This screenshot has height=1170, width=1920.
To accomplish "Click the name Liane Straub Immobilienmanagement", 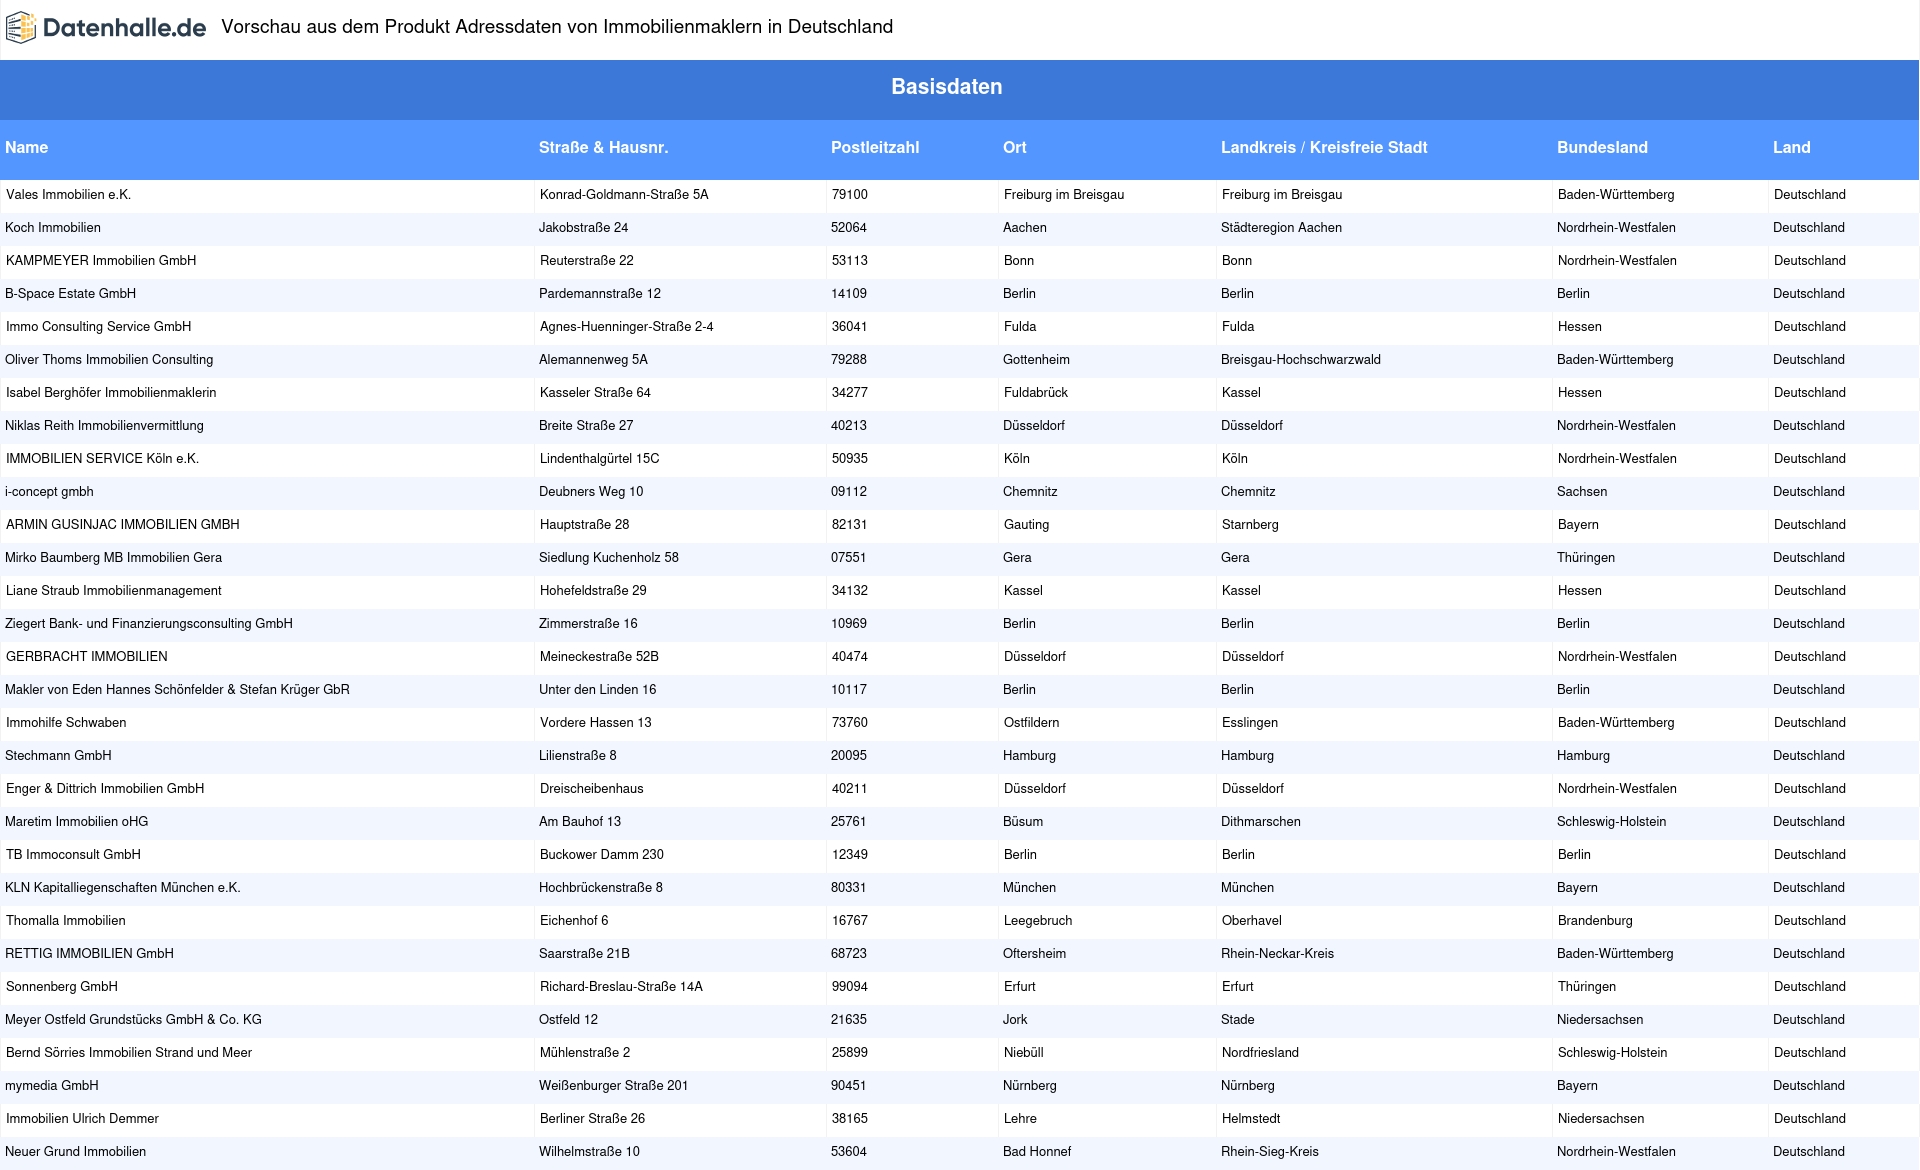I will [x=114, y=591].
